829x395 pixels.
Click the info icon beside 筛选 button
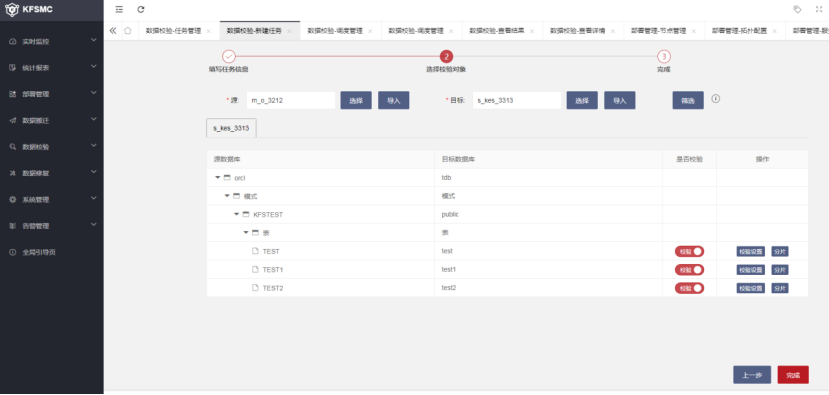715,99
